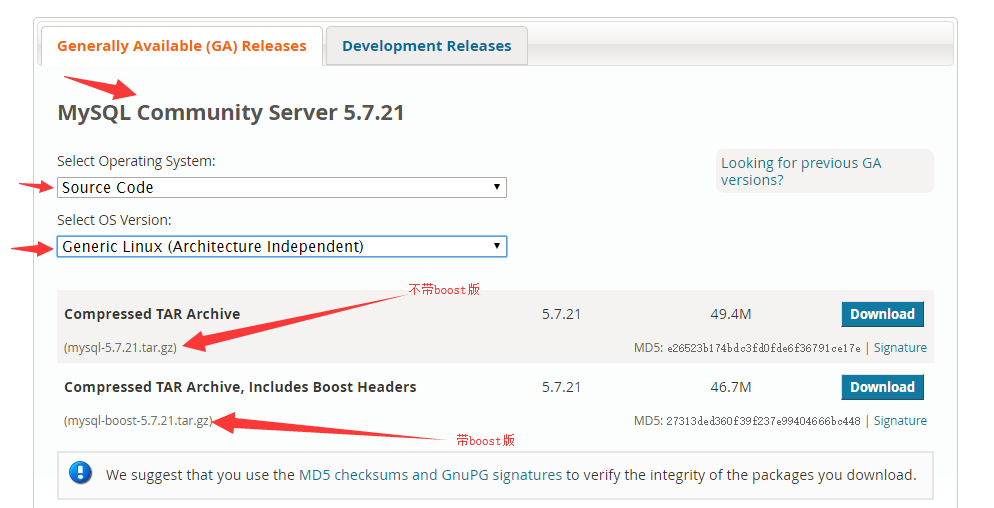Click the MD5 hash starting with e26523b174
The width and height of the screenshot is (994, 508).
(763, 348)
